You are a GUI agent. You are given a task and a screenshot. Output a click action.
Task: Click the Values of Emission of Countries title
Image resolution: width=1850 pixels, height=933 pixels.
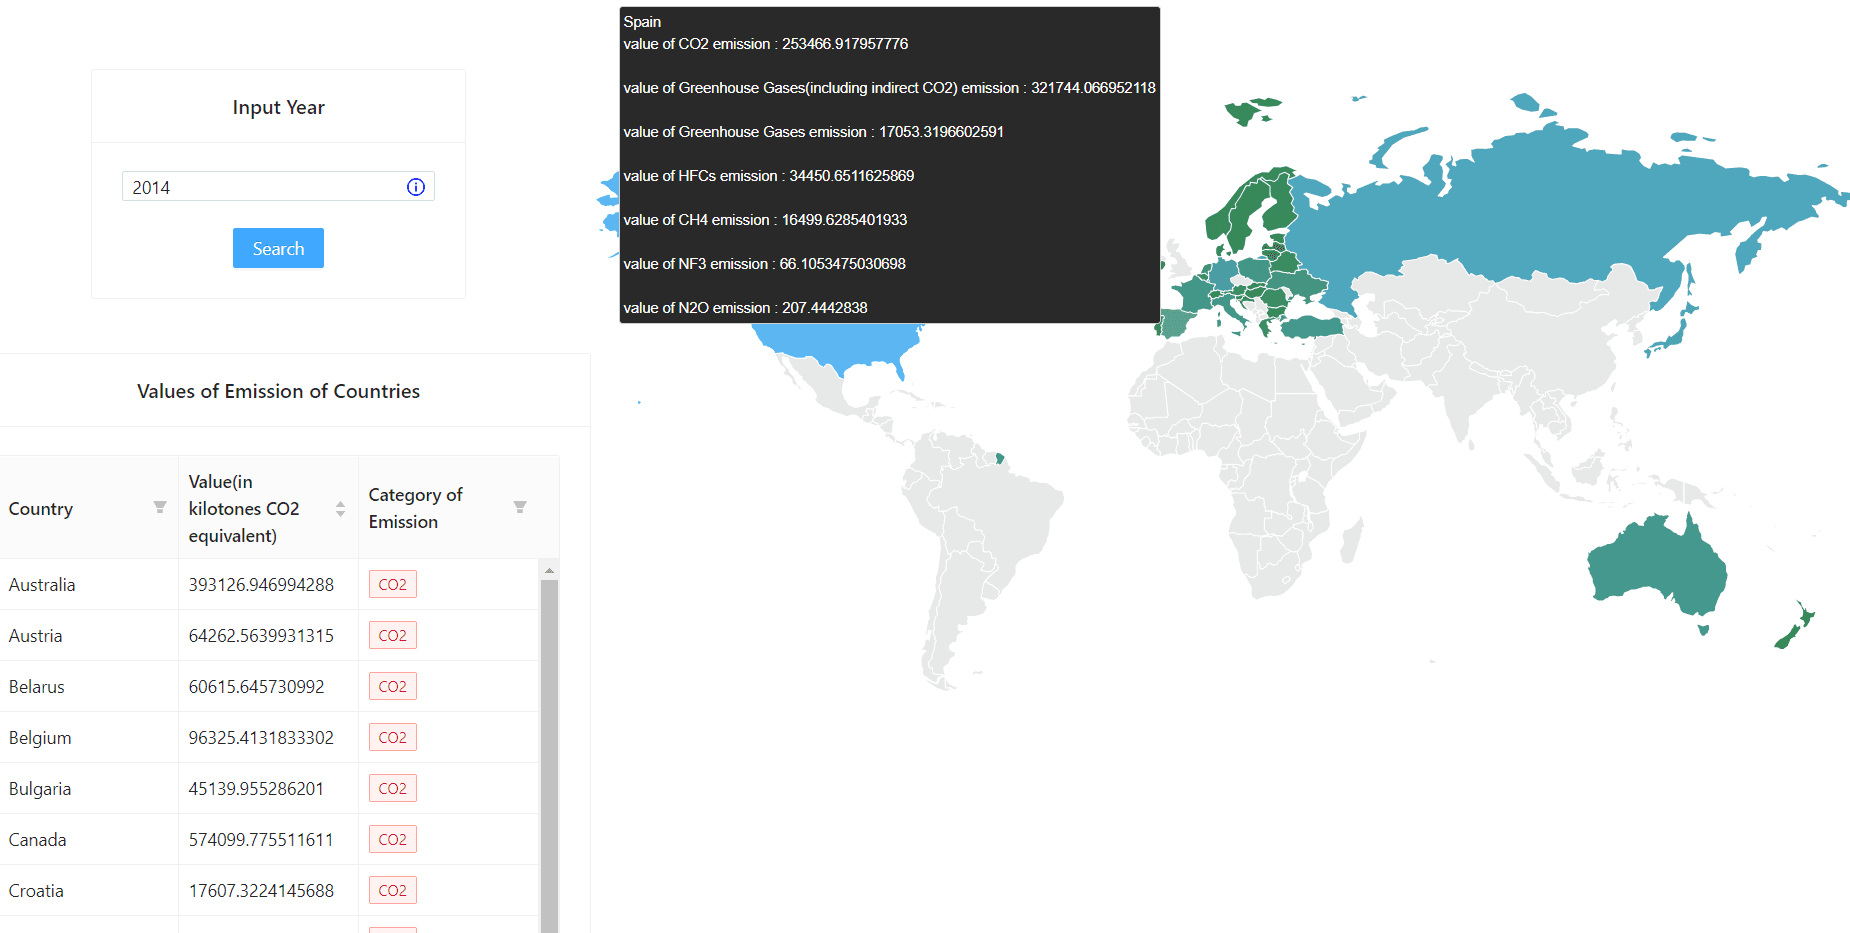click(x=278, y=391)
